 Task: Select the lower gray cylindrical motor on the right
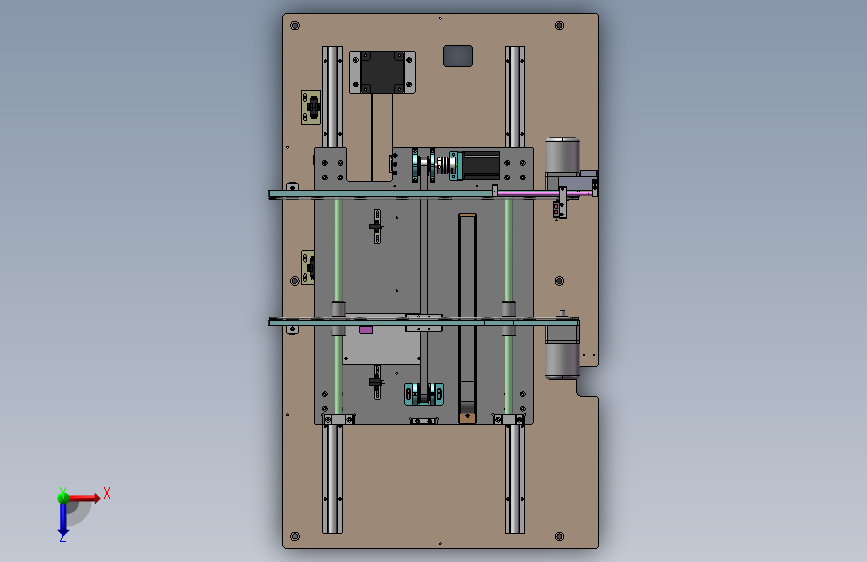562,361
